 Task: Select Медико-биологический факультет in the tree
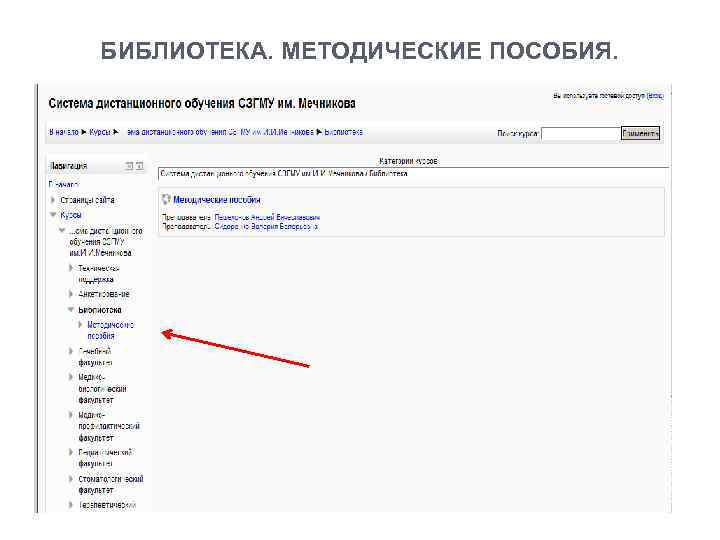[x=102, y=388]
